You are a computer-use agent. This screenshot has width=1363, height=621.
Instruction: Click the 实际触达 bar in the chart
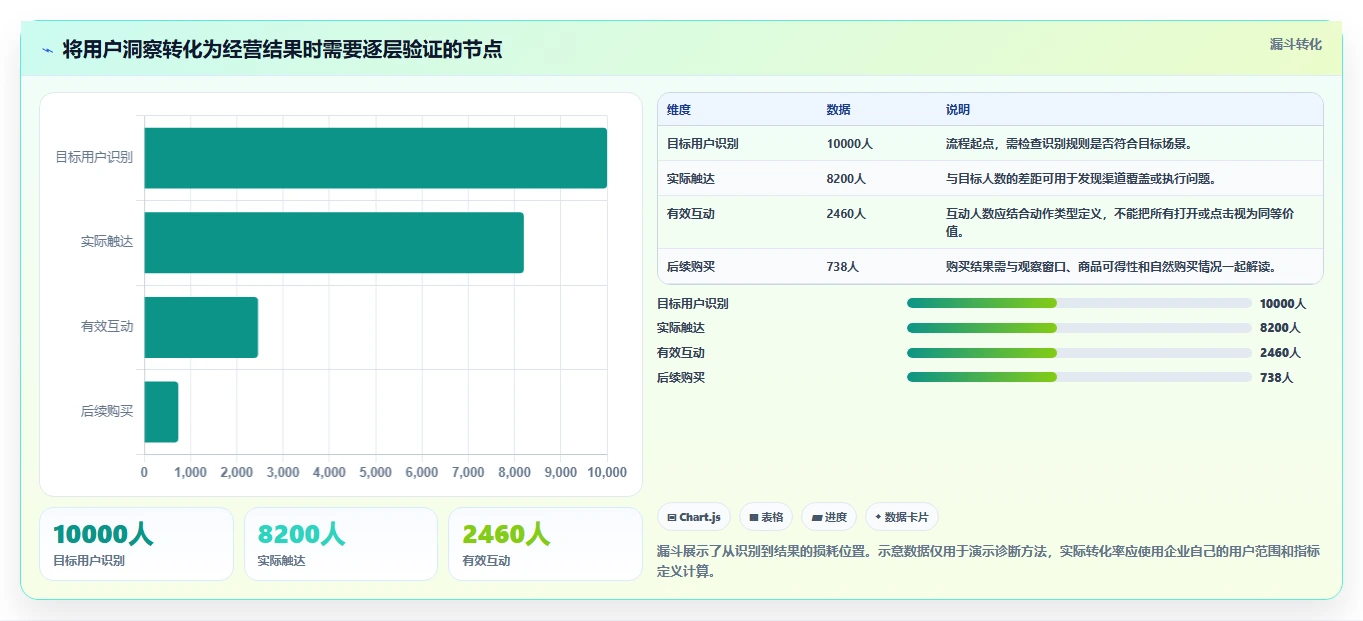(x=334, y=242)
